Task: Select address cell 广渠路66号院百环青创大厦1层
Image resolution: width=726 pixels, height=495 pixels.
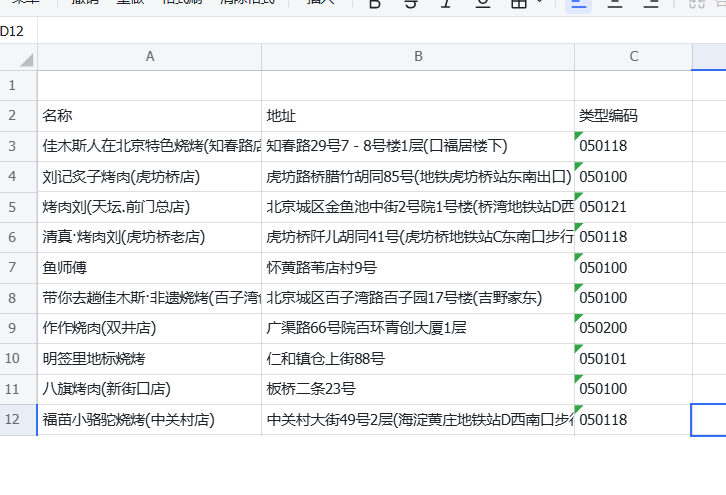Action: [x=418, y=328]
